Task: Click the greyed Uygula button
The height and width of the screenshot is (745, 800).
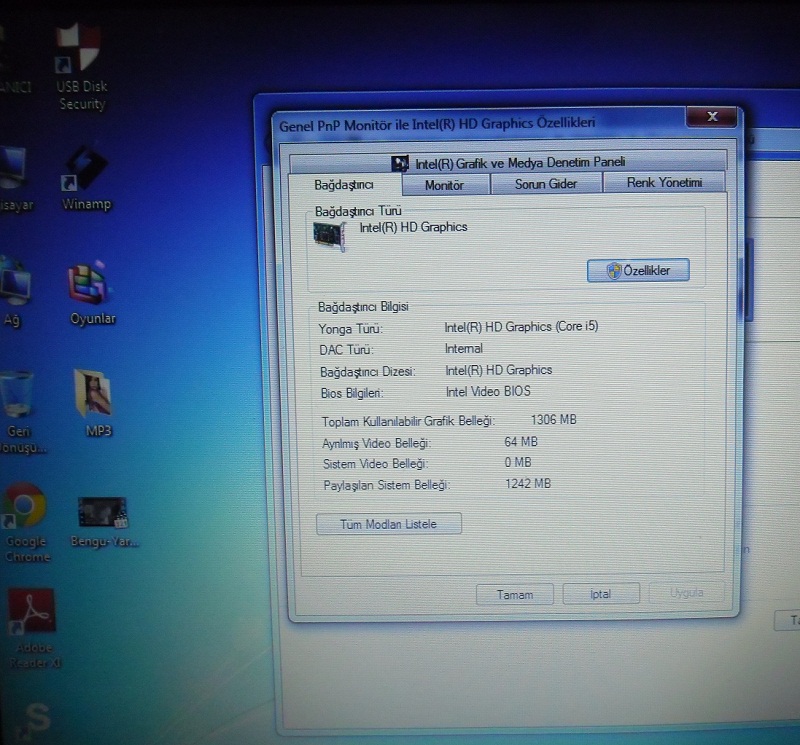Action: coord(687,593)
